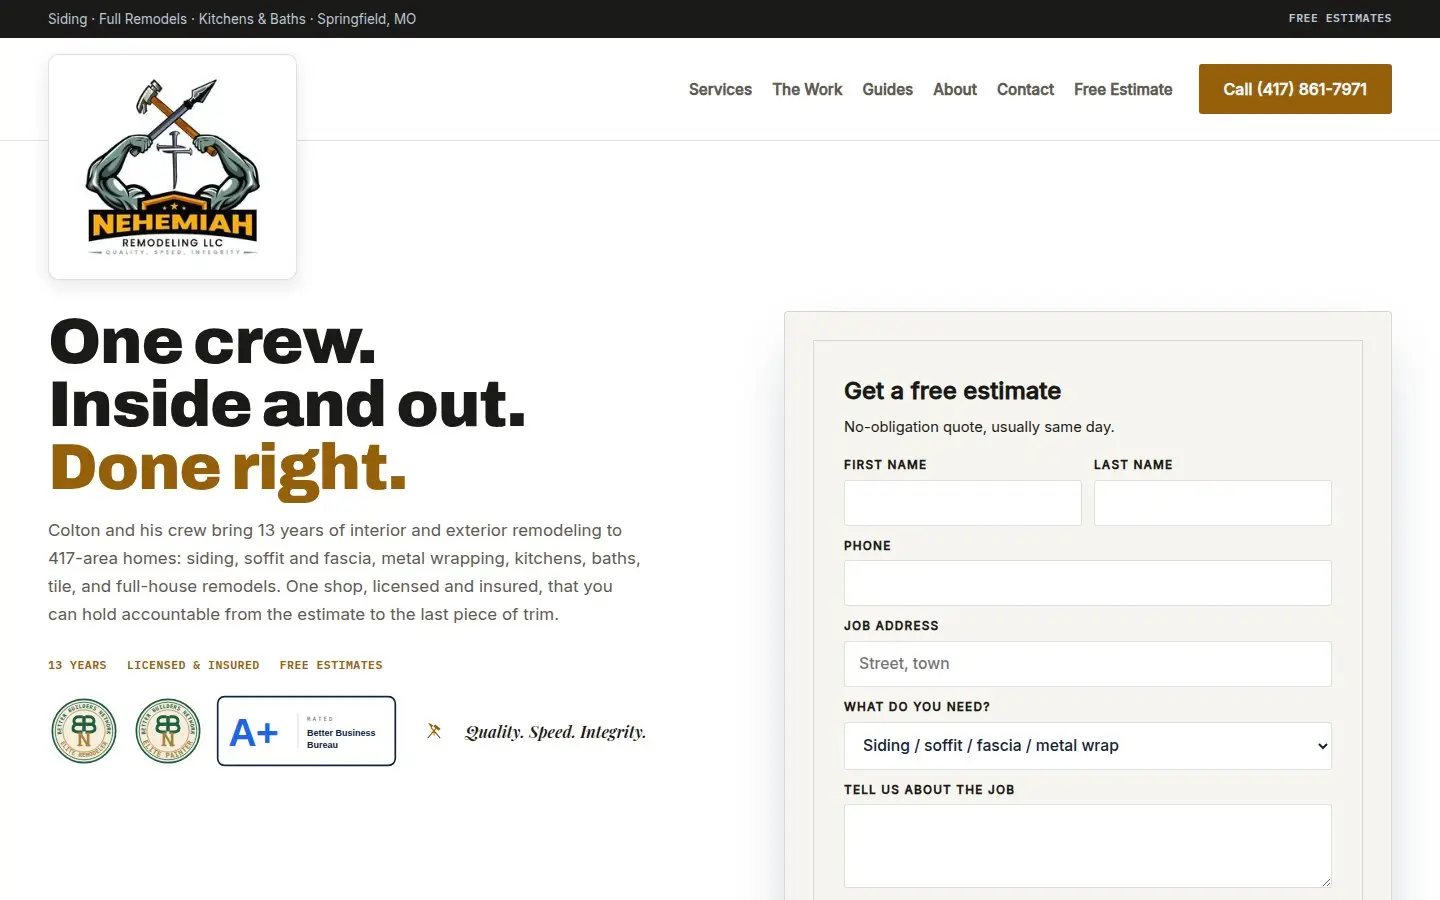Click the Get a free estimate heading
1440x900 pixels.
click(x=952, y=391)
